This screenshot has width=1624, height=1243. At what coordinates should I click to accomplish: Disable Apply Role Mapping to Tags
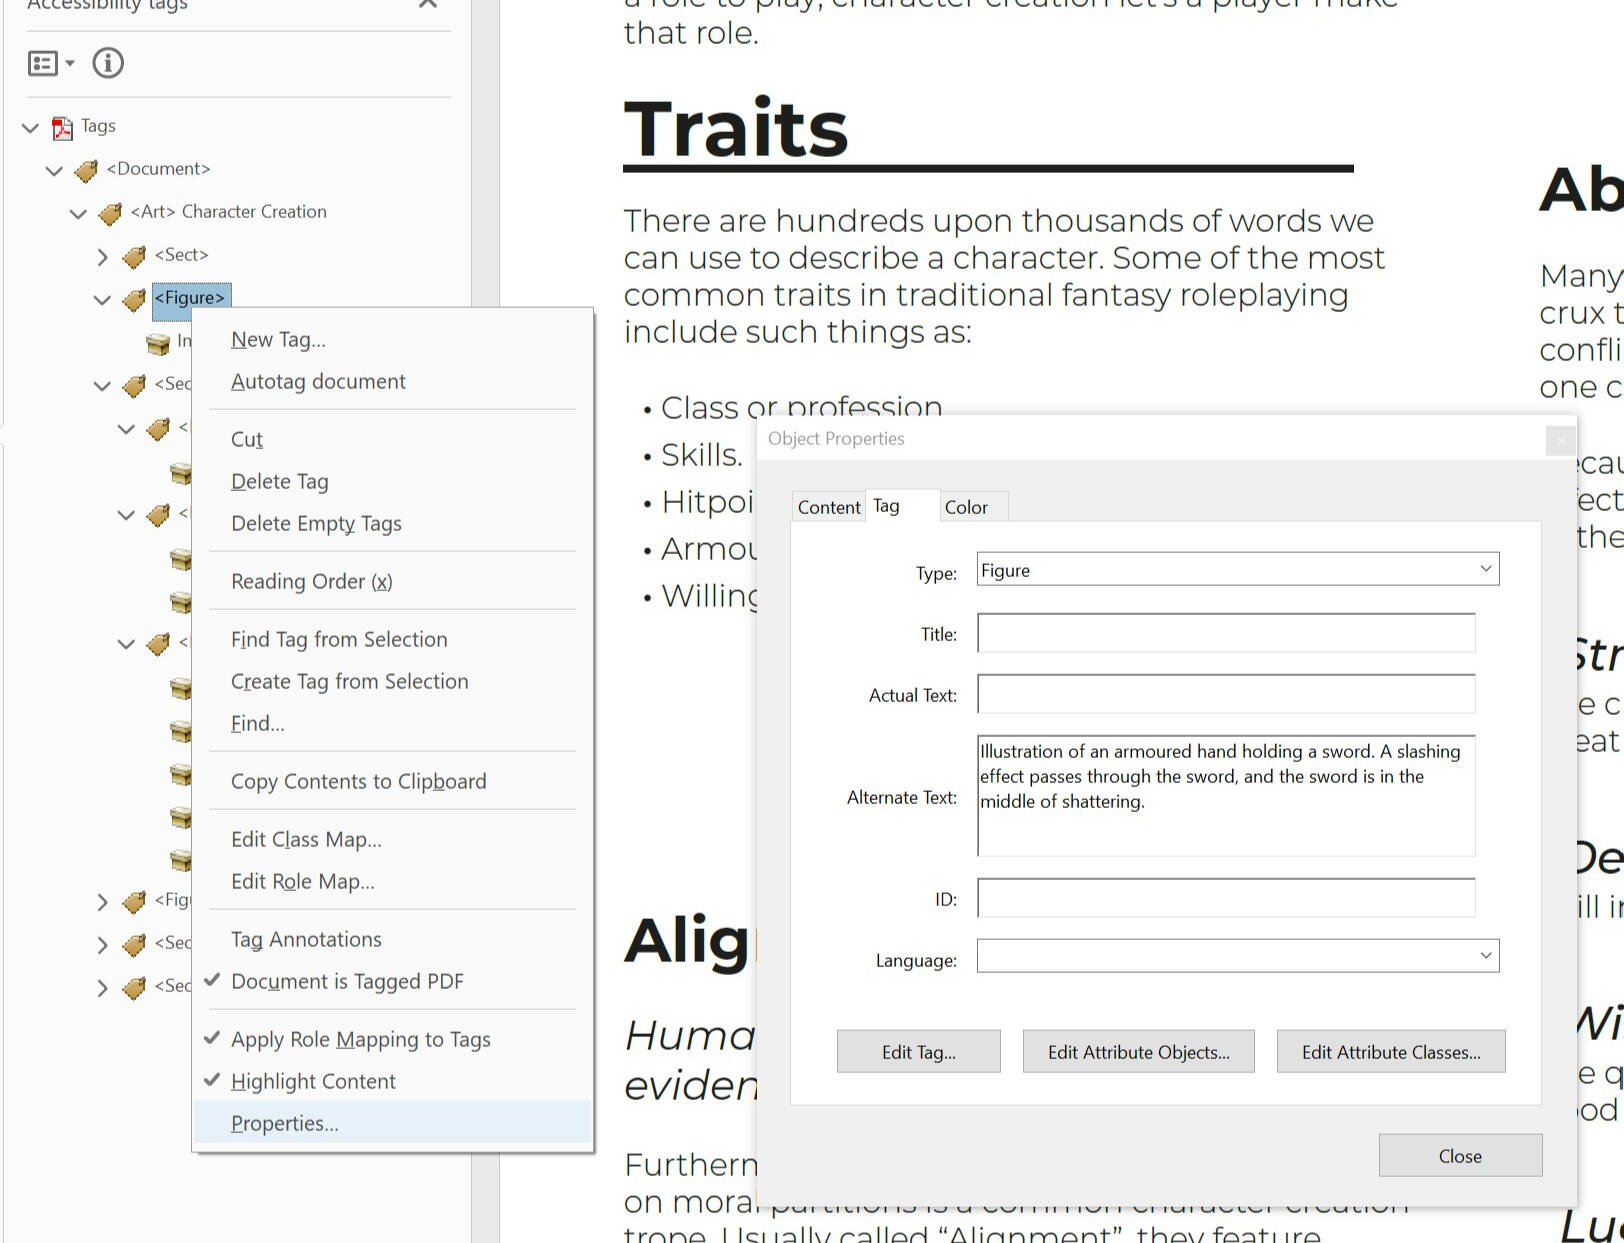pos(361,1039)
